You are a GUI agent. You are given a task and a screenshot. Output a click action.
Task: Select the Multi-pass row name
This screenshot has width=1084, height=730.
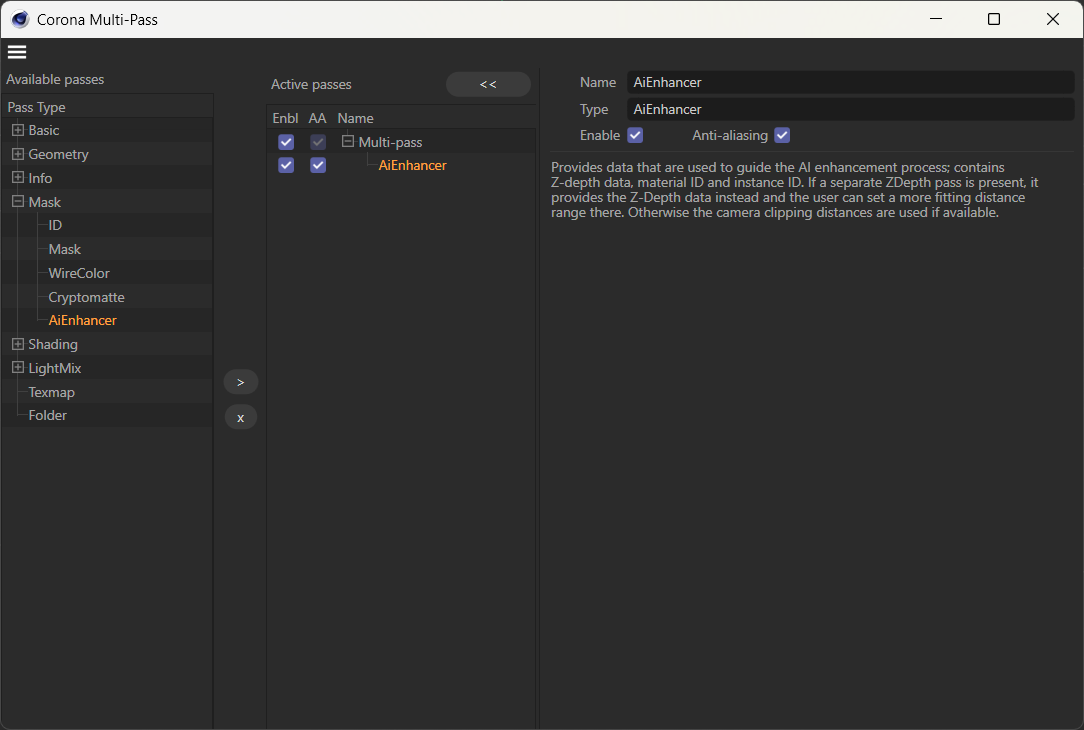coord(390,142)
